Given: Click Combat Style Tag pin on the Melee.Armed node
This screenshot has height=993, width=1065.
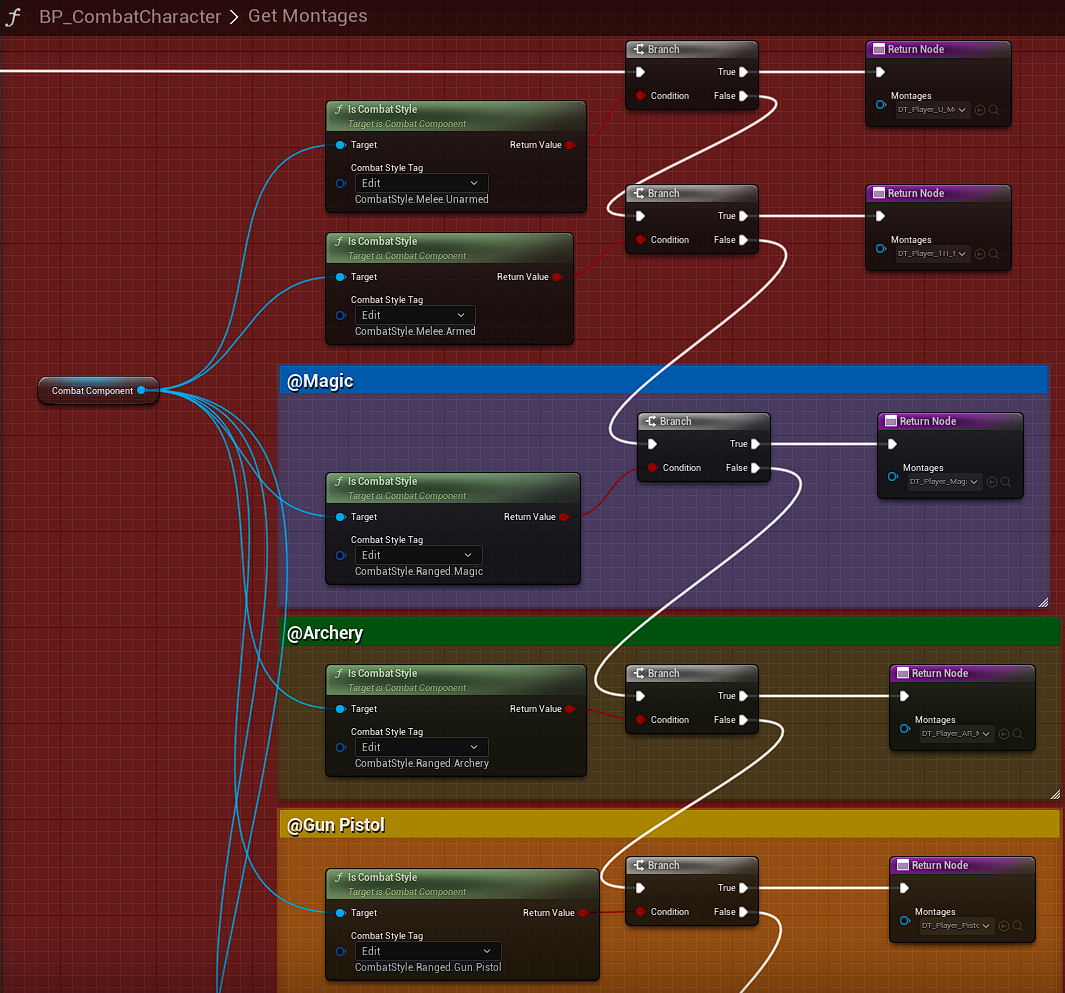Looking at the screenshot, I should coord(341,315).
